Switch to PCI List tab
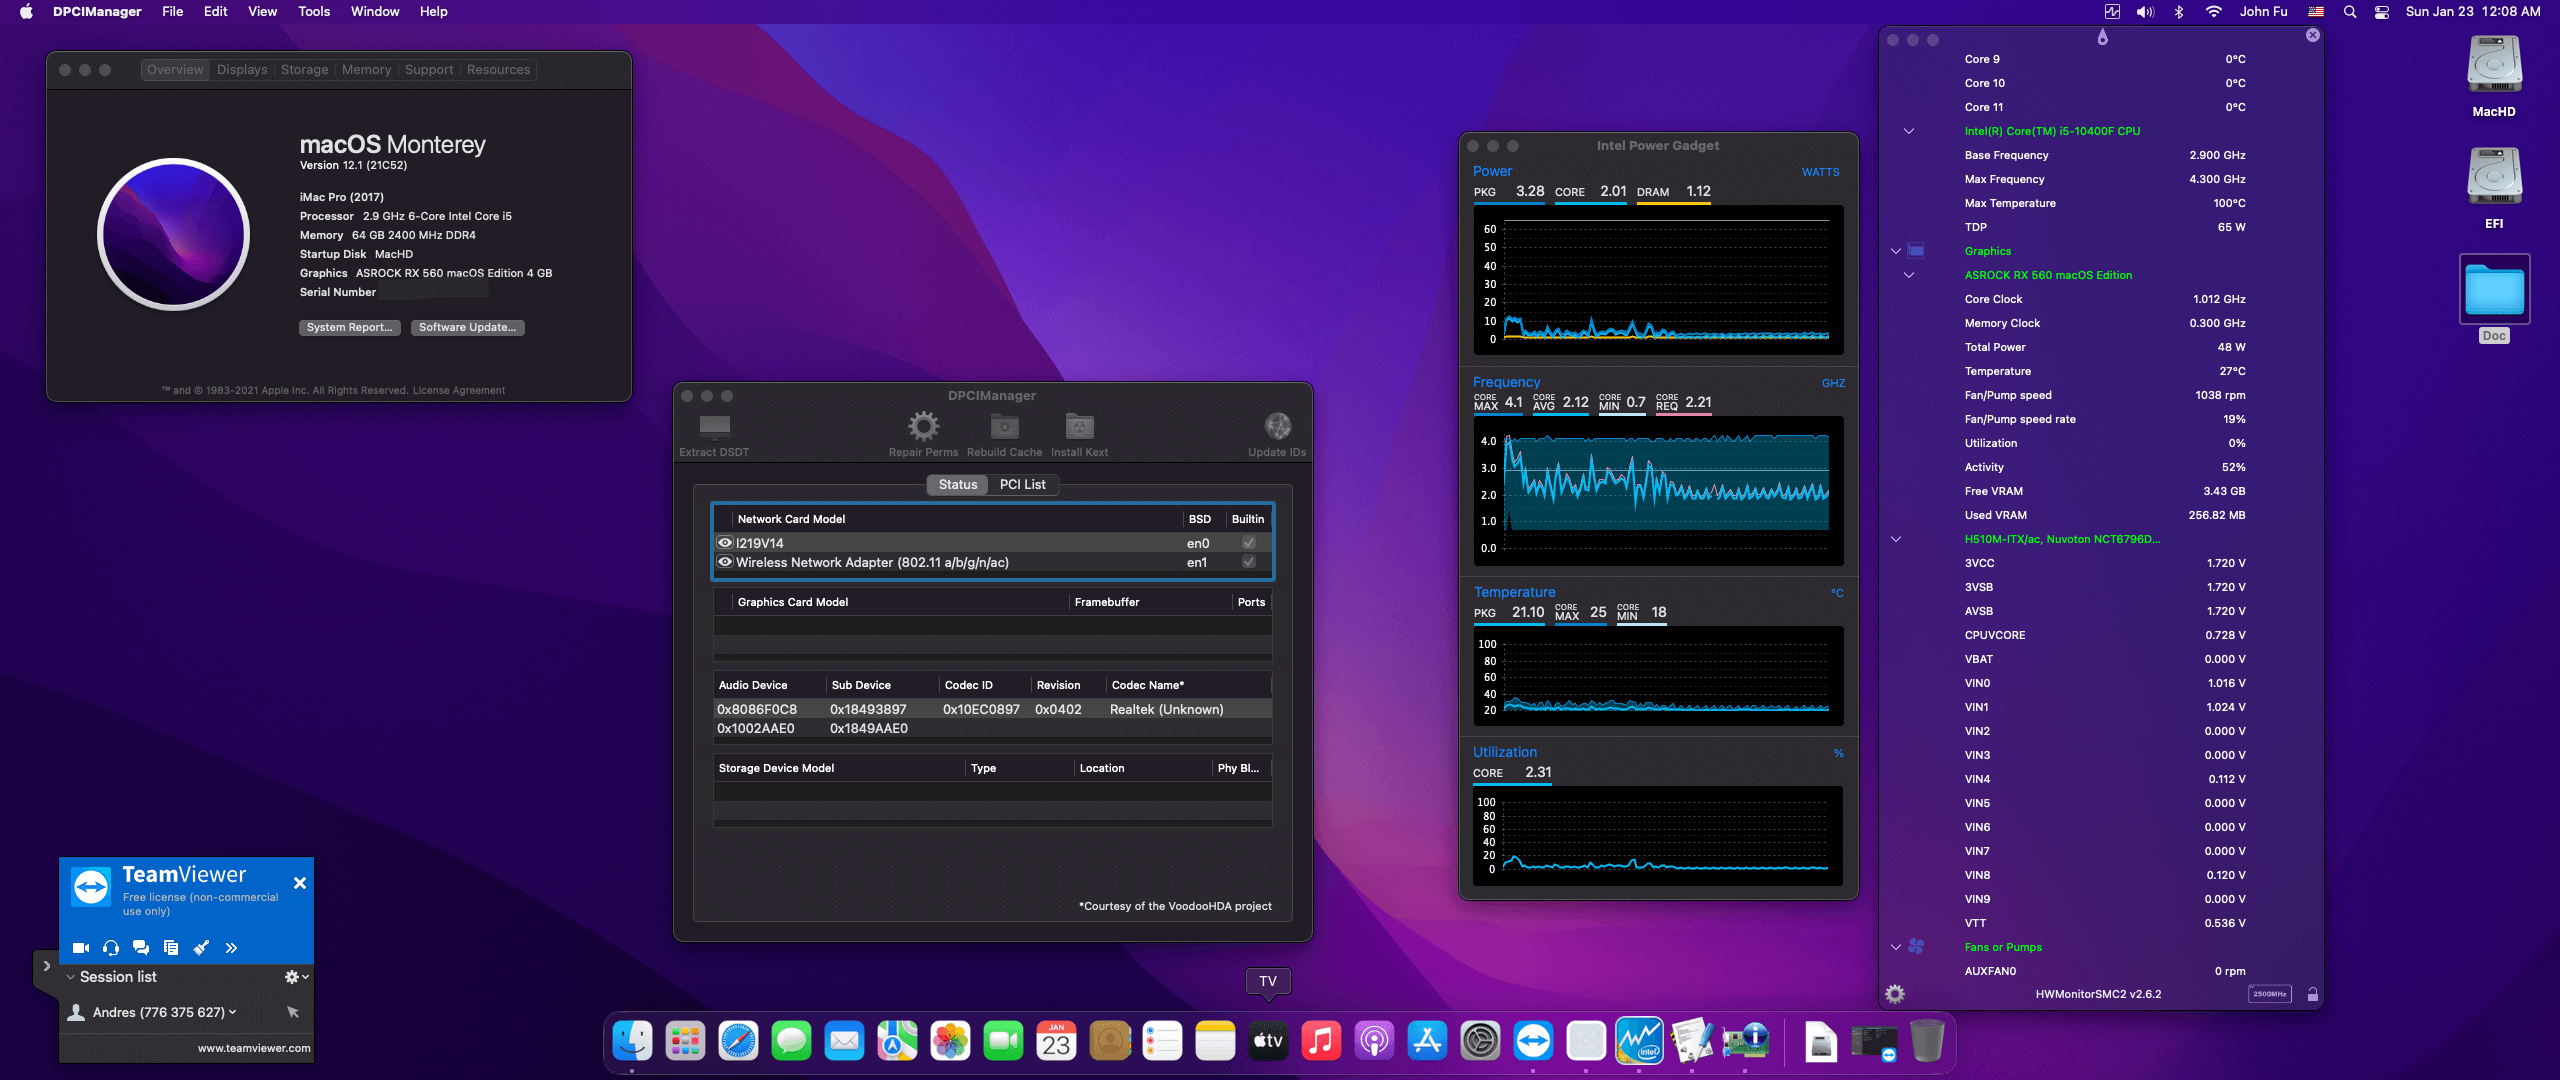Viewport: 2560px width, 1080px height. 1023,485
